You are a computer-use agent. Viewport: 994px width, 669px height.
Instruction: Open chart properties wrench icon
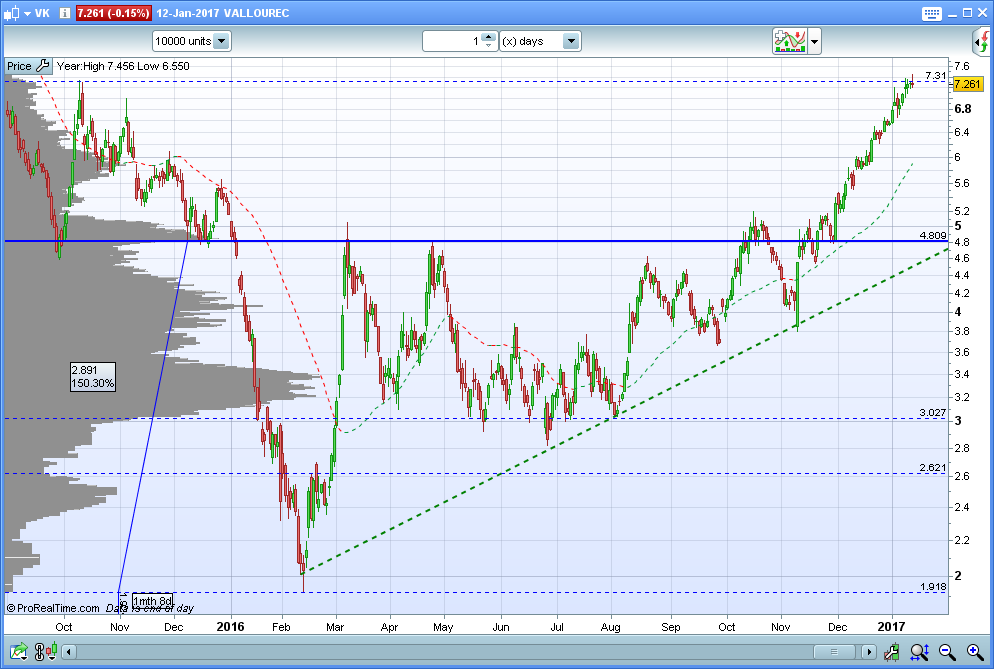[891, 651]
